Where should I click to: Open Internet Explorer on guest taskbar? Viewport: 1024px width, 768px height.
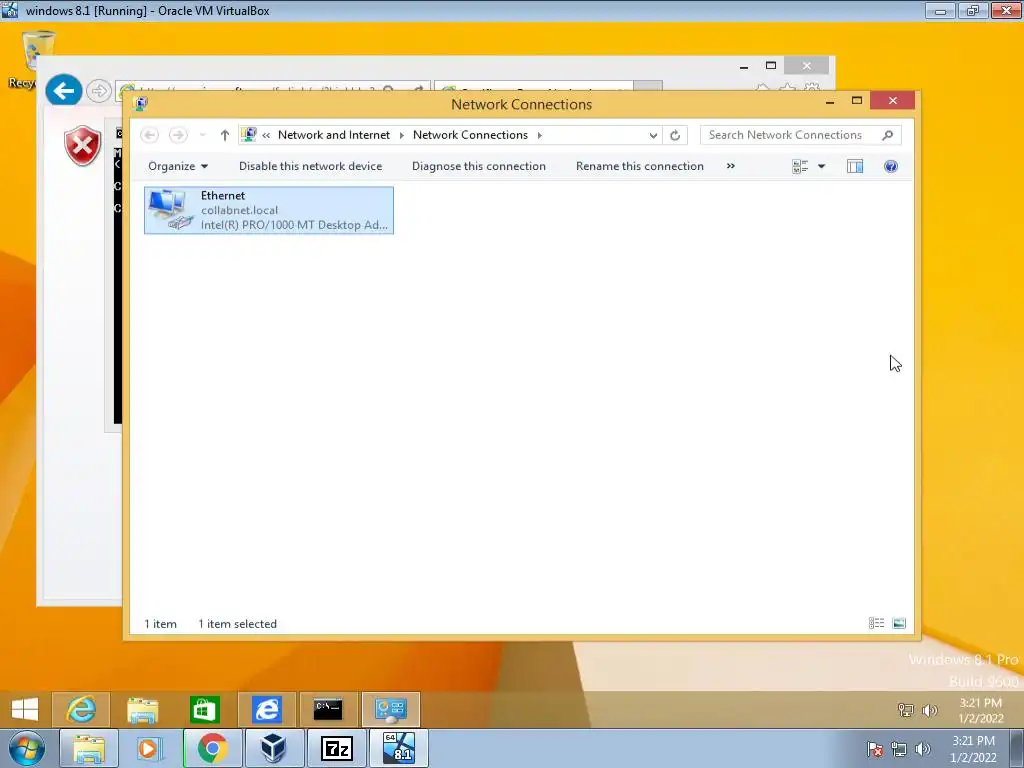[x=81, y=709]
